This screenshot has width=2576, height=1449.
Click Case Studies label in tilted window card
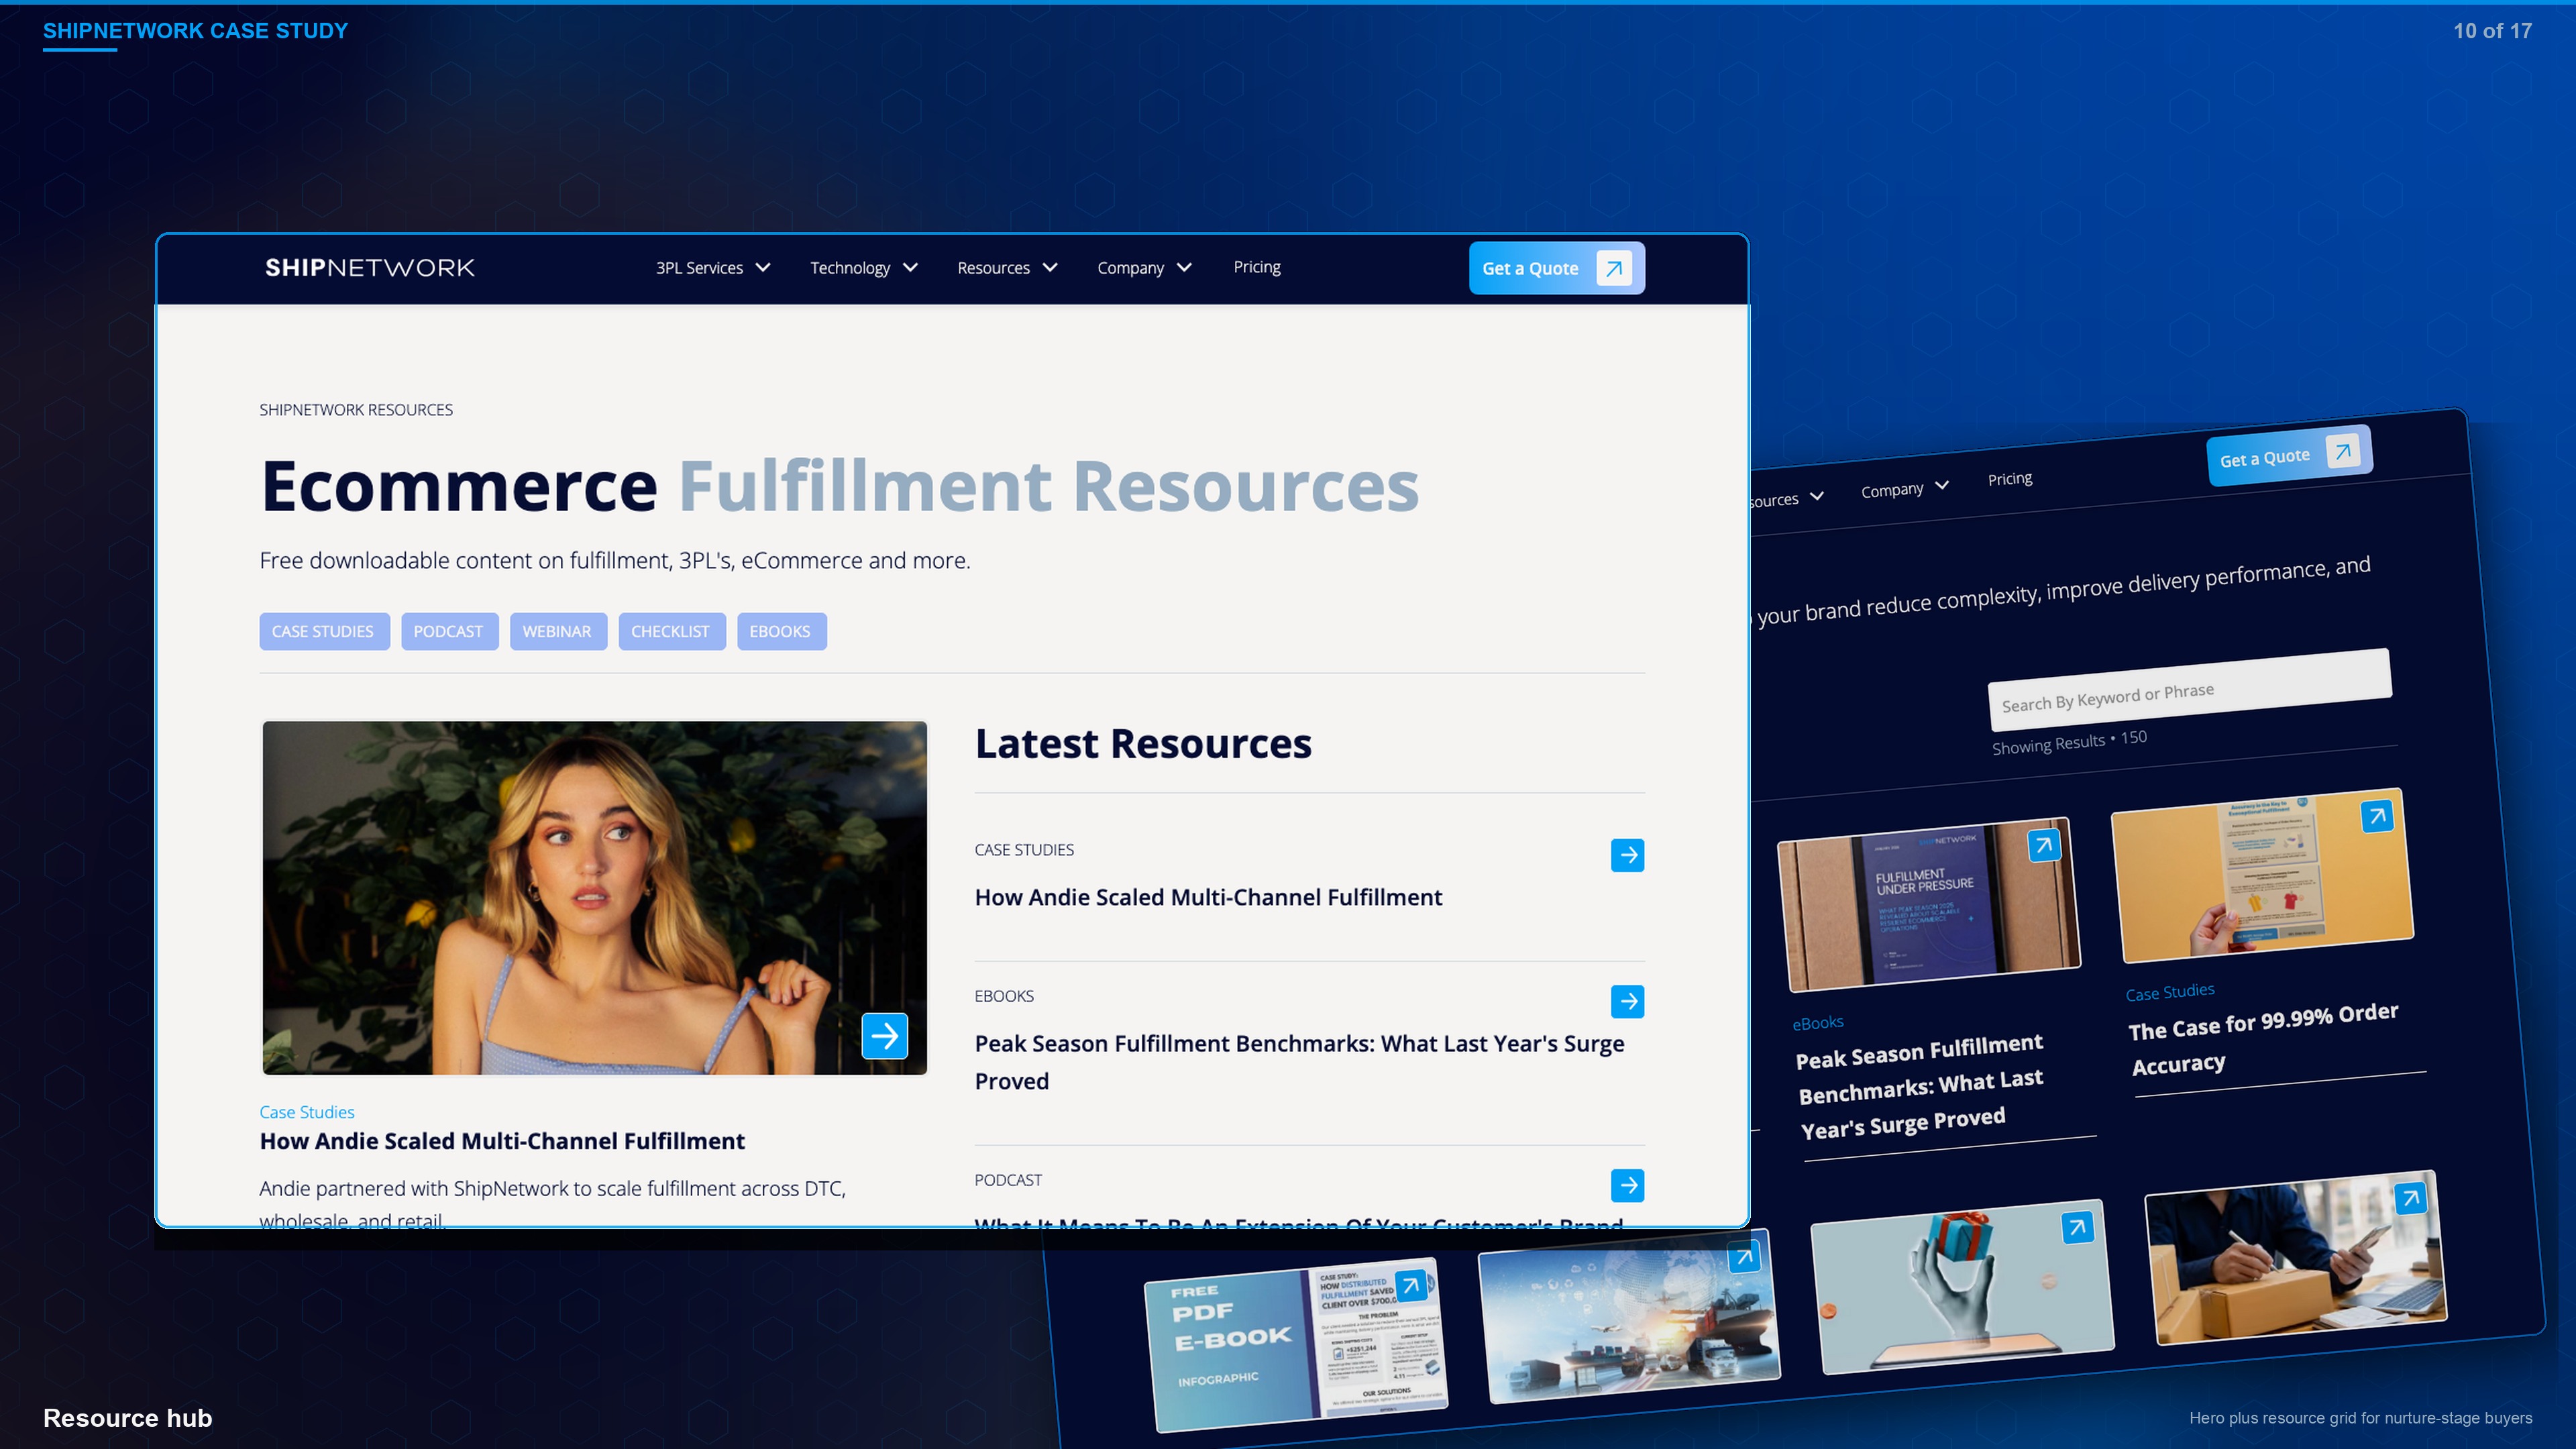point(2169,992)
